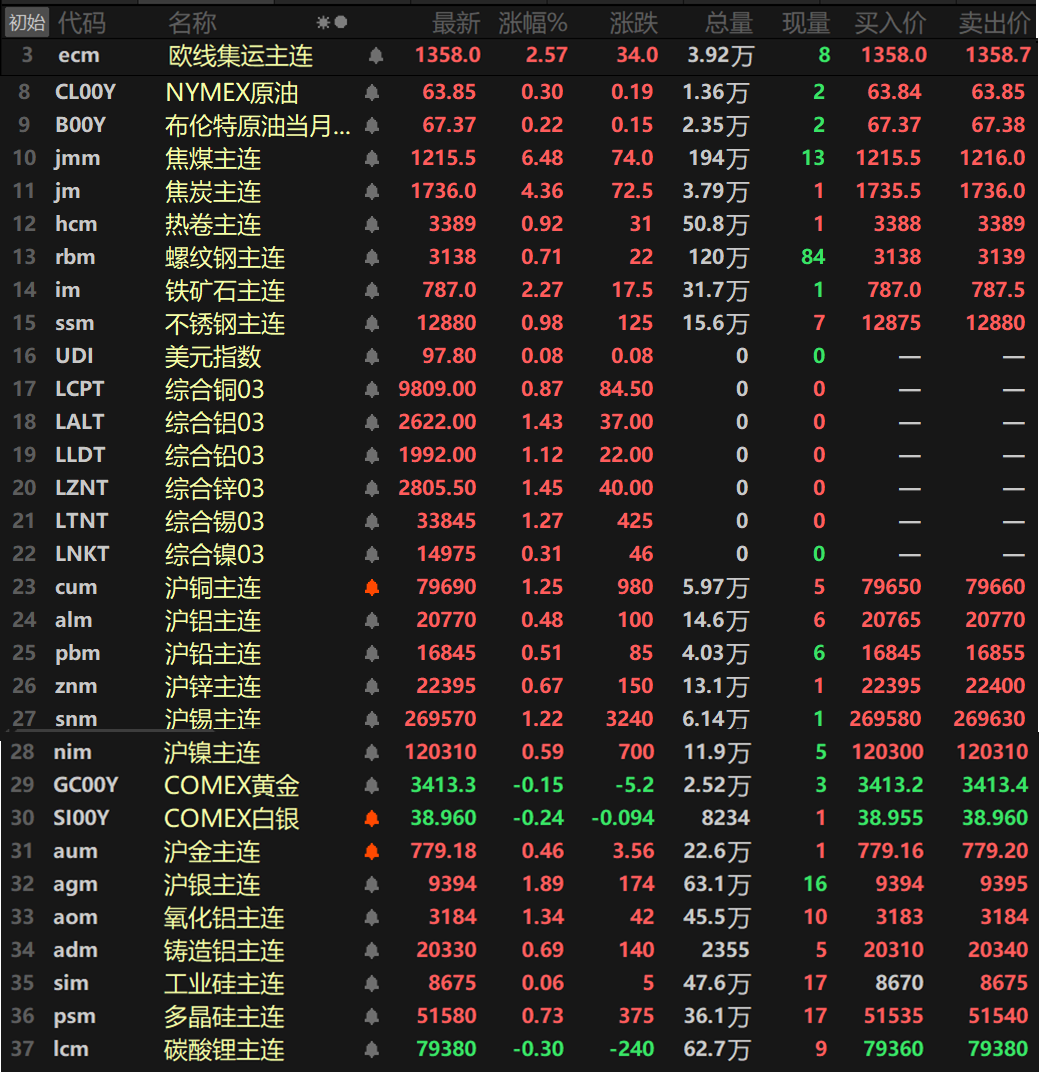Click the alert bell for NYMEX原油
The height and width of the screenshot is (1072, 1039).
pos(372,92)
